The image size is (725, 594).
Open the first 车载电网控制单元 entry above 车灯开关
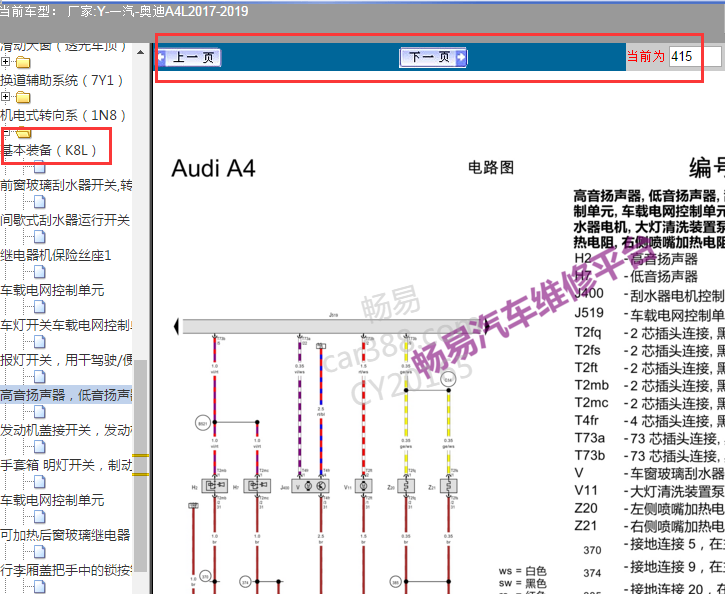(52, 290)
